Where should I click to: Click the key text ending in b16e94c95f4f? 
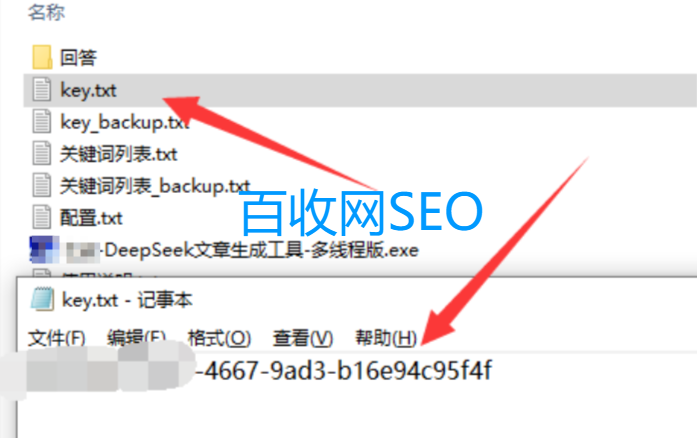(344, 370)
